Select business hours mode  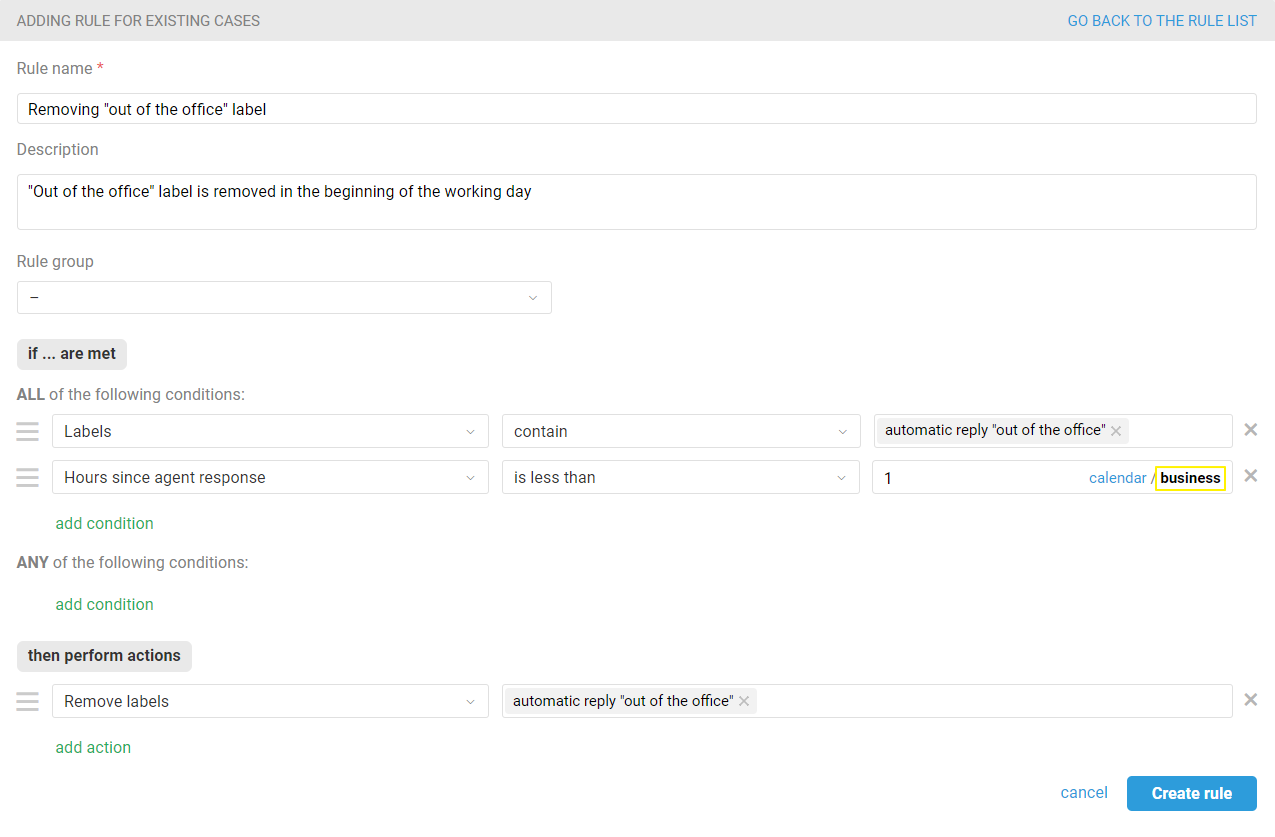[1190, 478]
